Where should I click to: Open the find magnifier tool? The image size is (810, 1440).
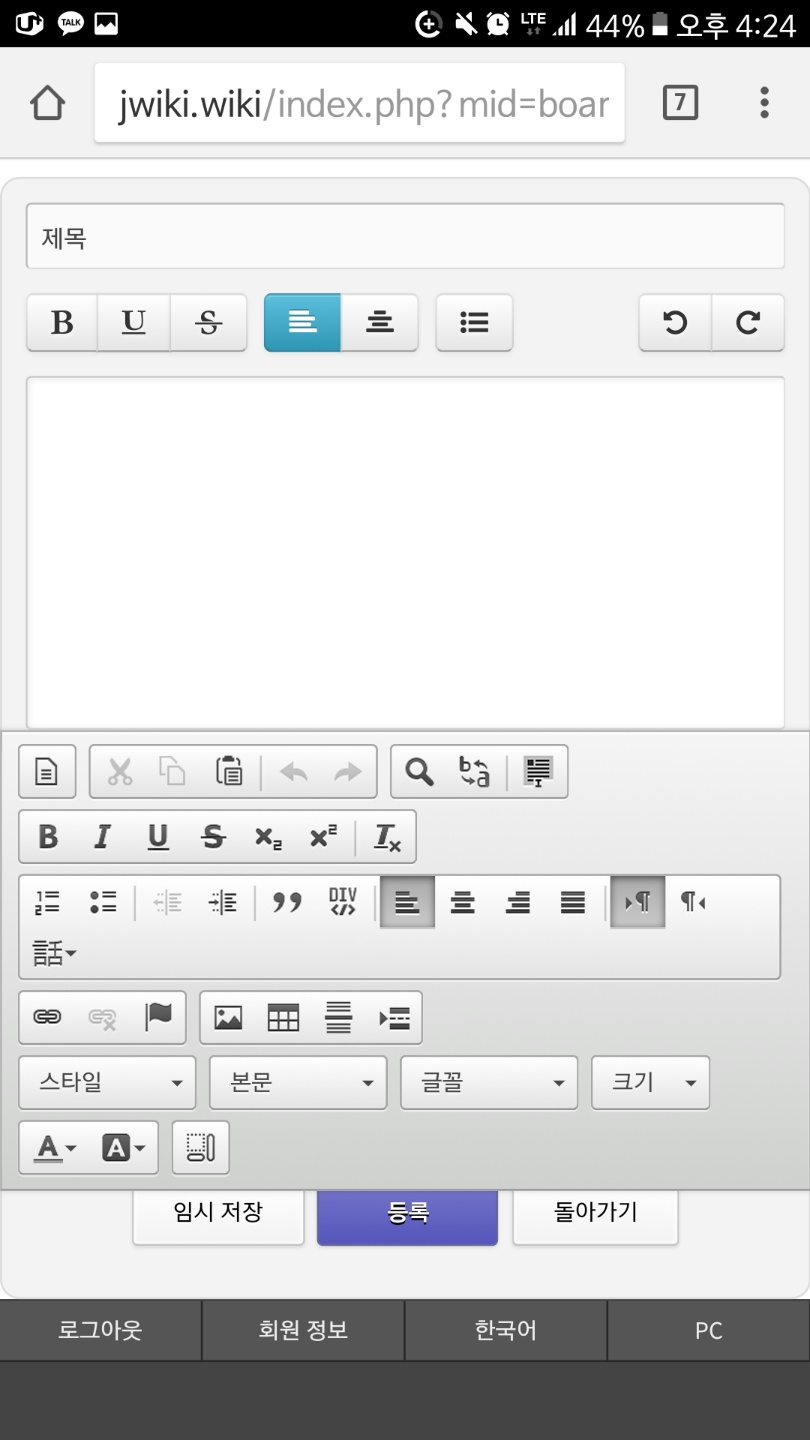(x=419, y=772)
